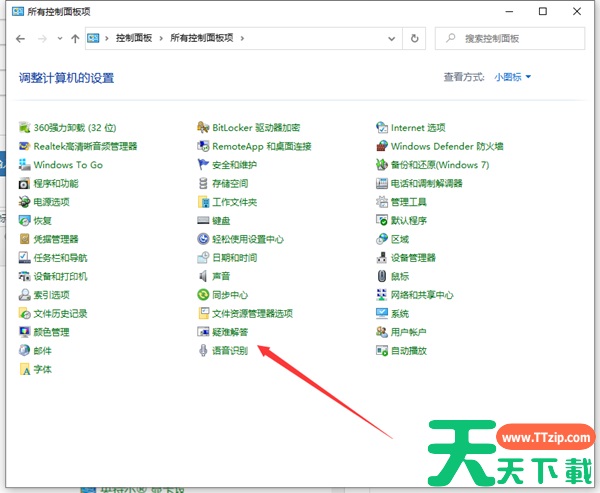Open 360强力卸载 (32 位)
Viewport: 600px width, 493px height.
pos(74,128)
